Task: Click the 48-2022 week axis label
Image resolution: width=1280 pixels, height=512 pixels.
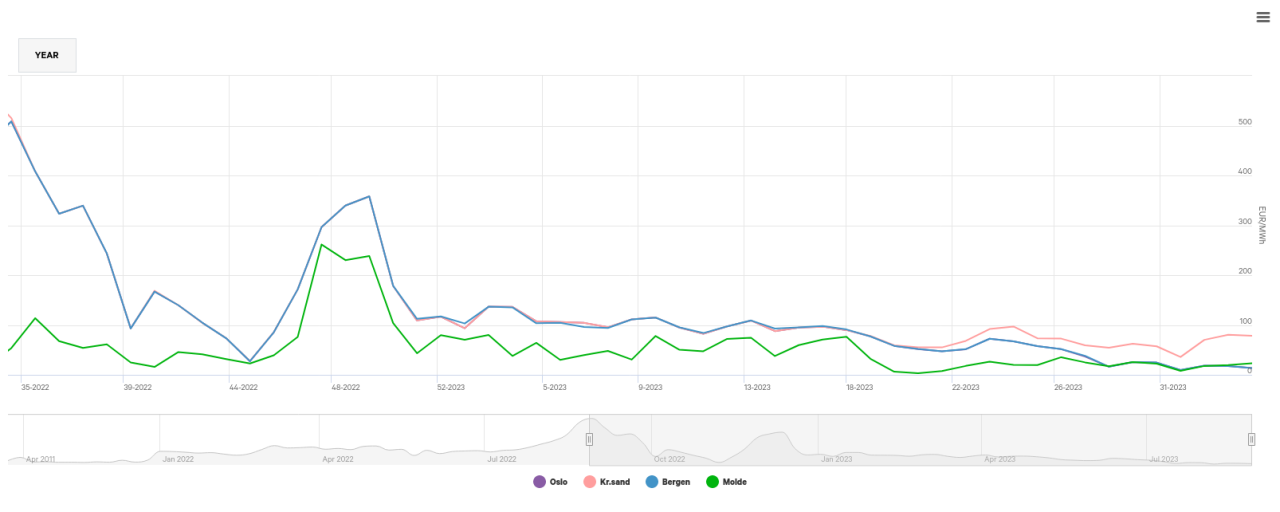Action: pyautogui.click(x=344, y=387)
